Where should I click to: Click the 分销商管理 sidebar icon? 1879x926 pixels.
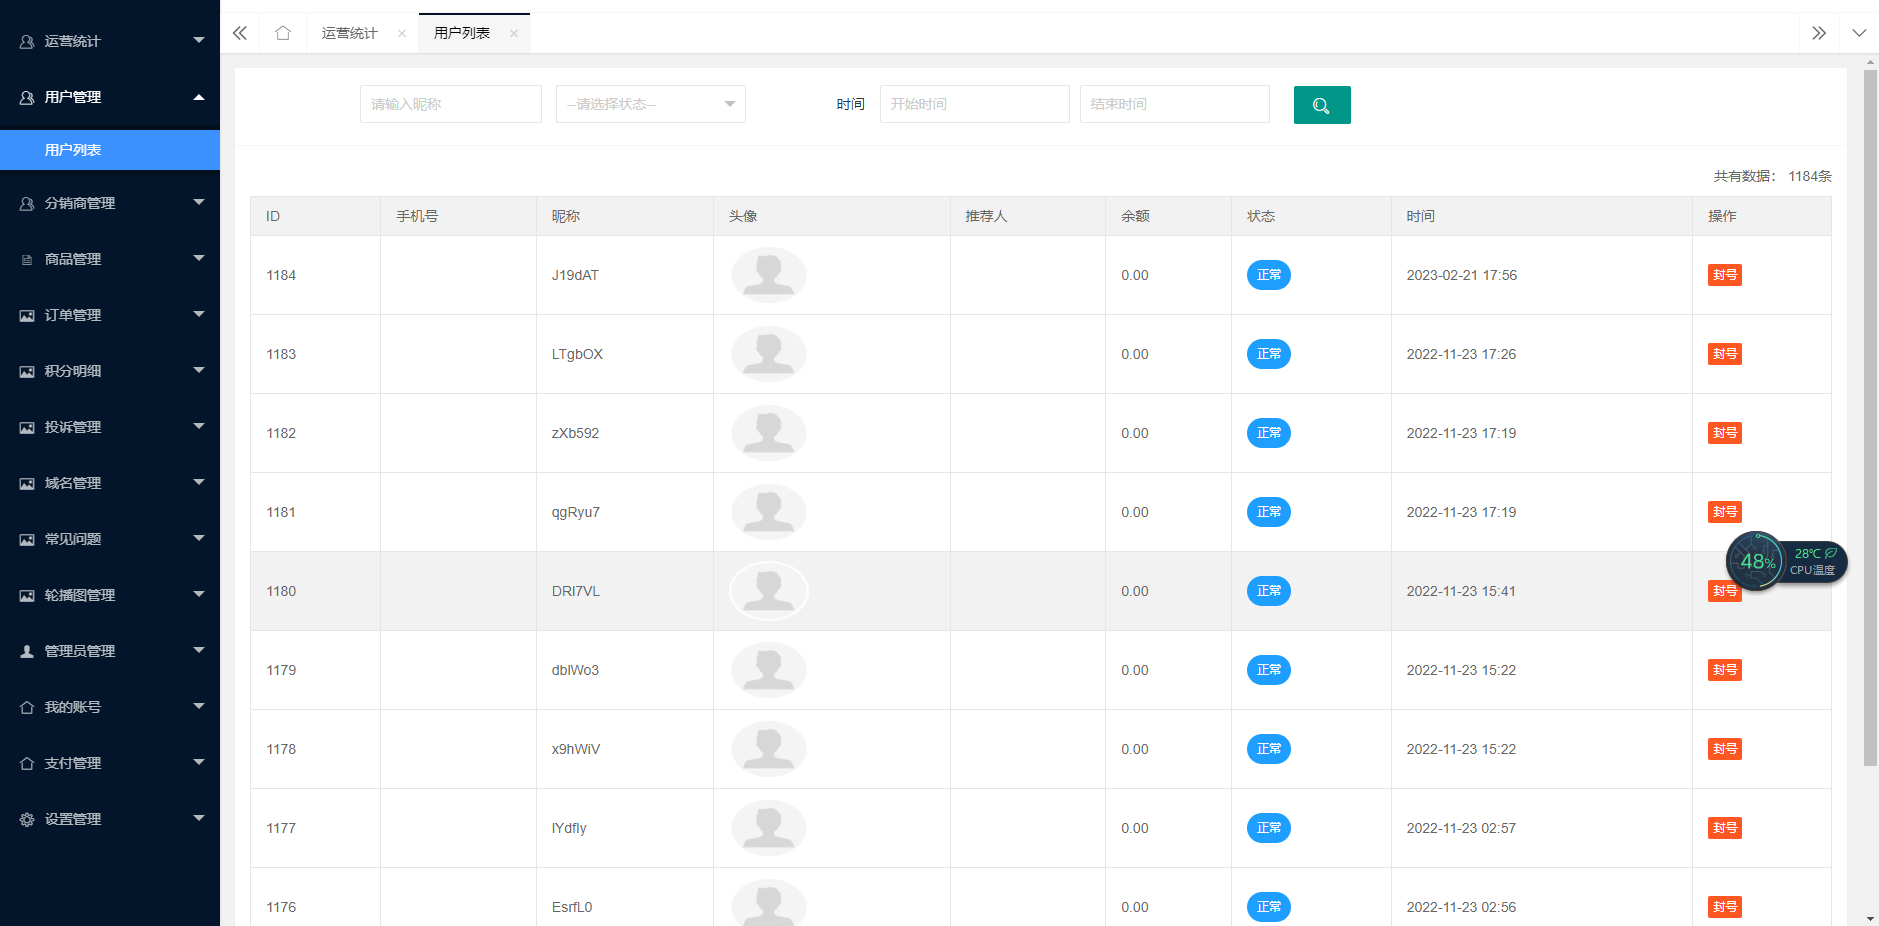(27, 203)
